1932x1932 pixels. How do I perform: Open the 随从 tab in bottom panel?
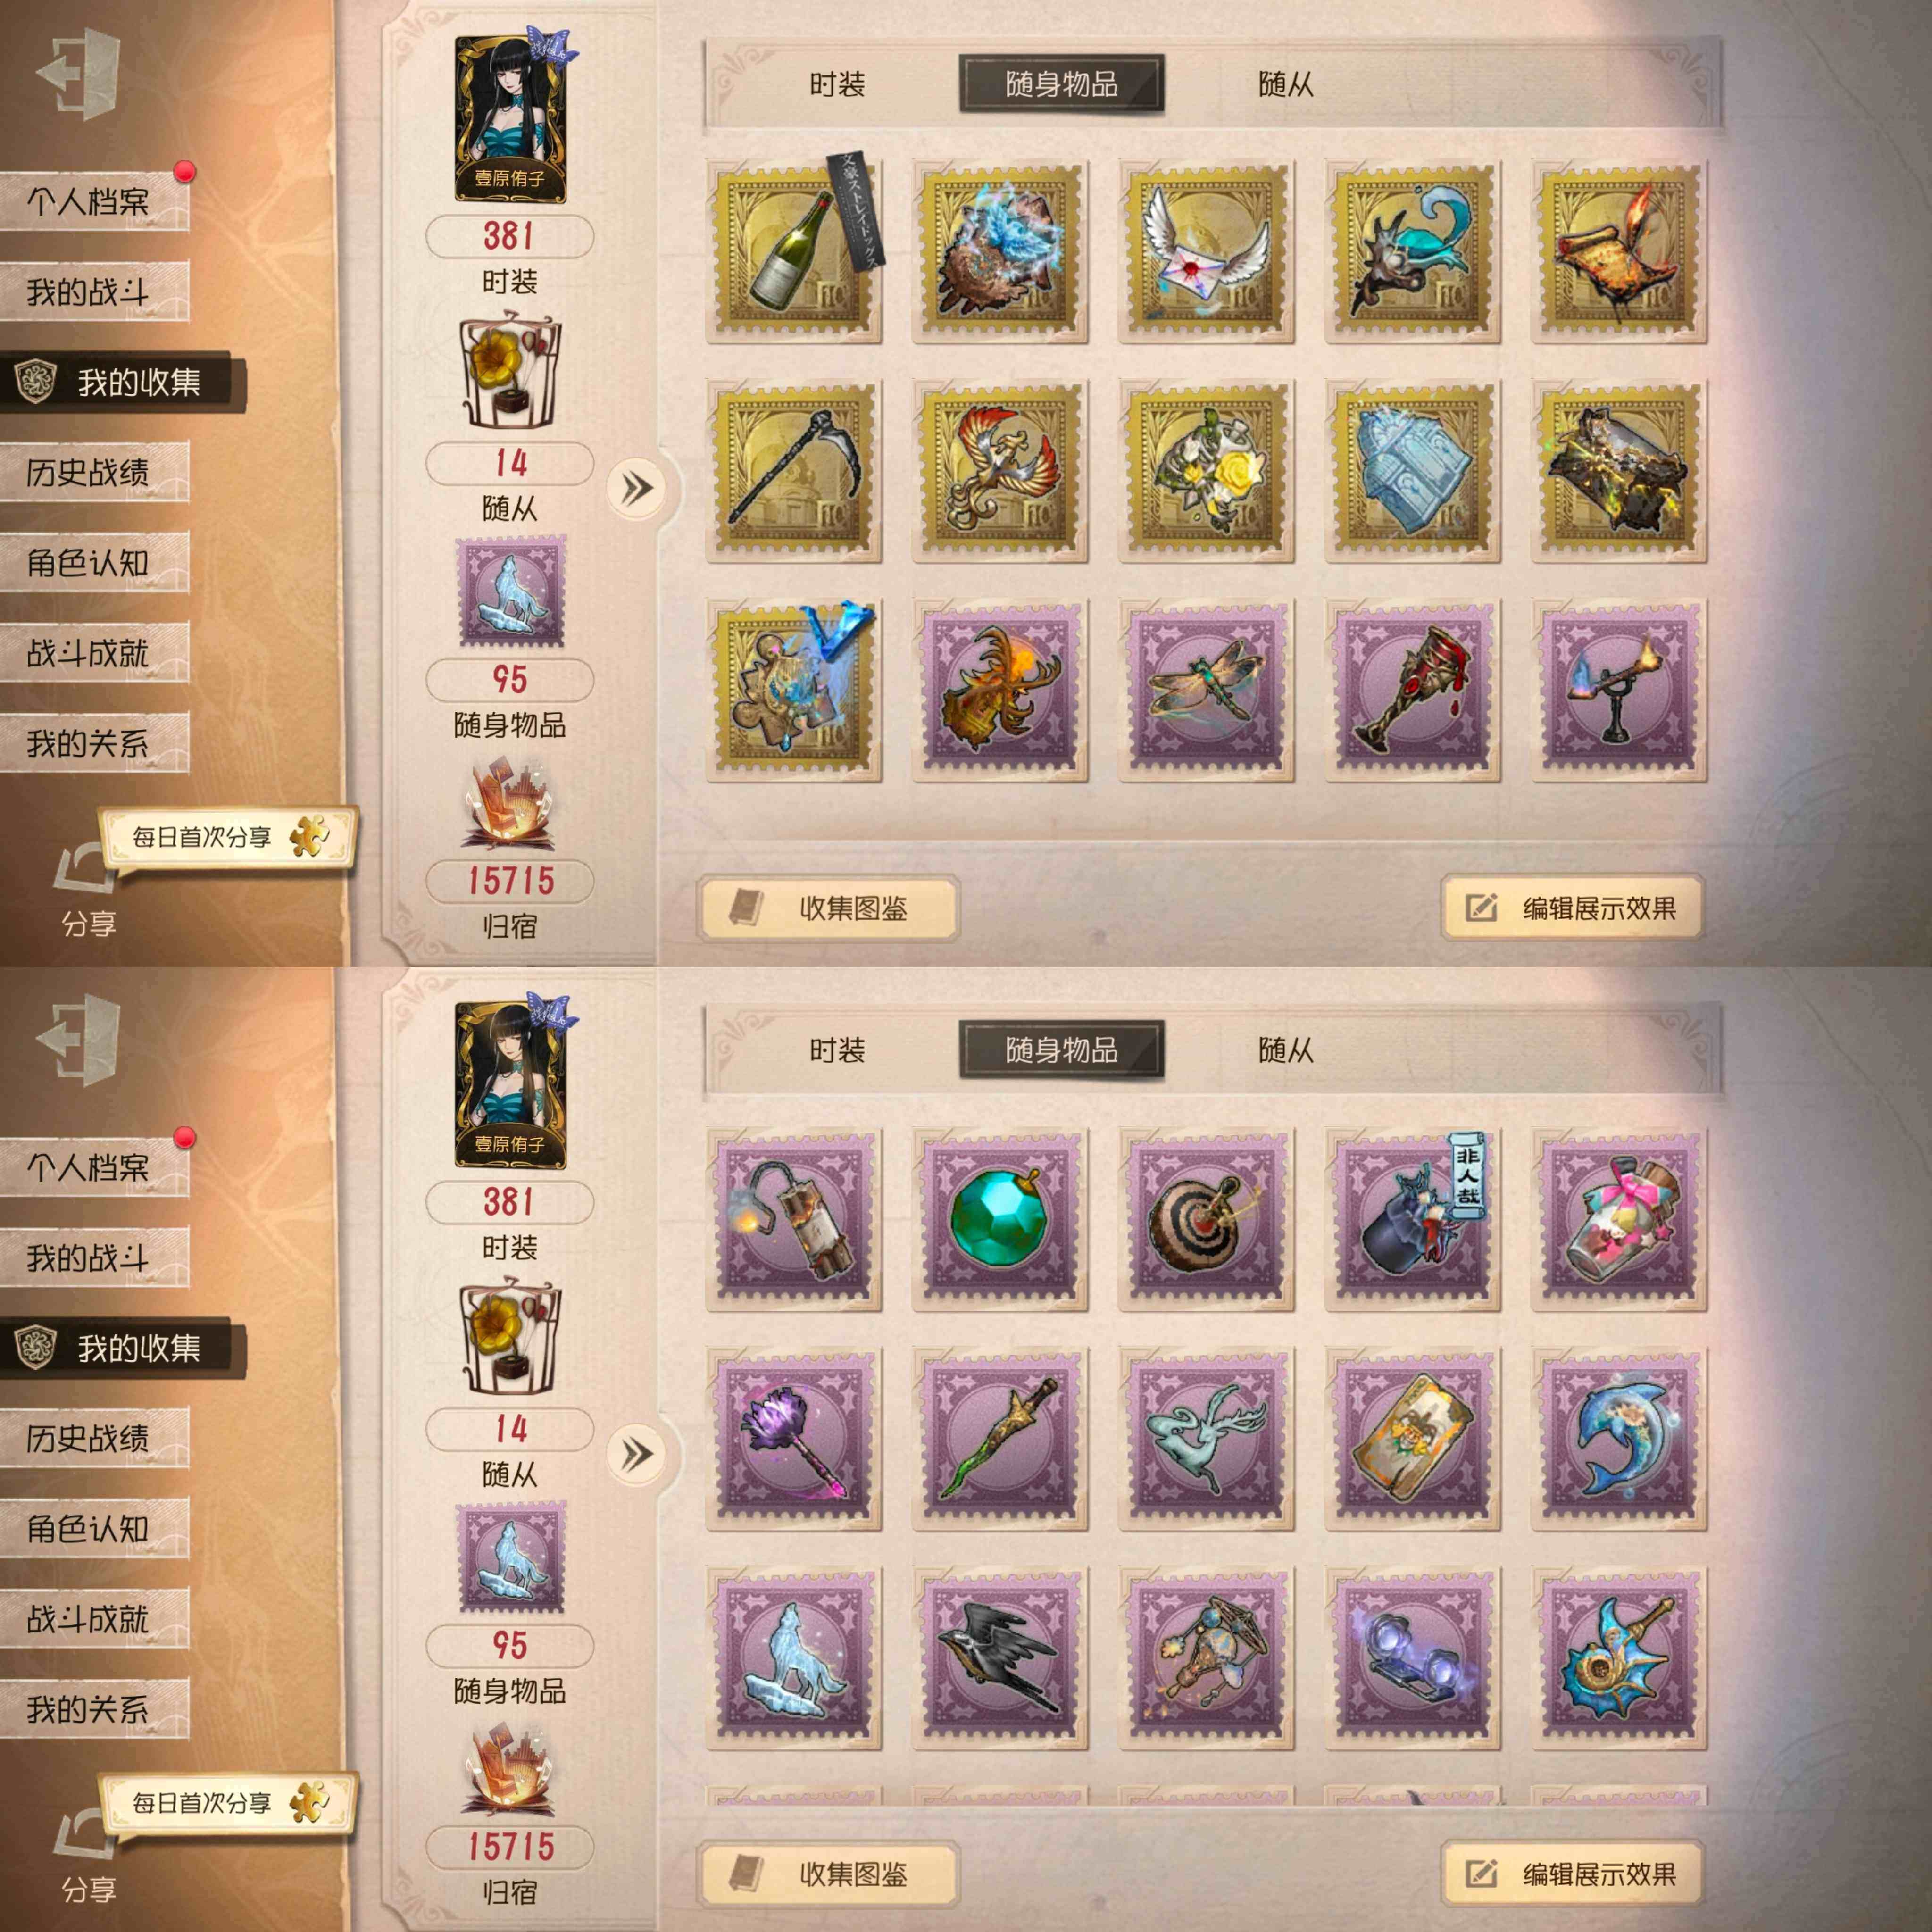tap(1285, 1050)
